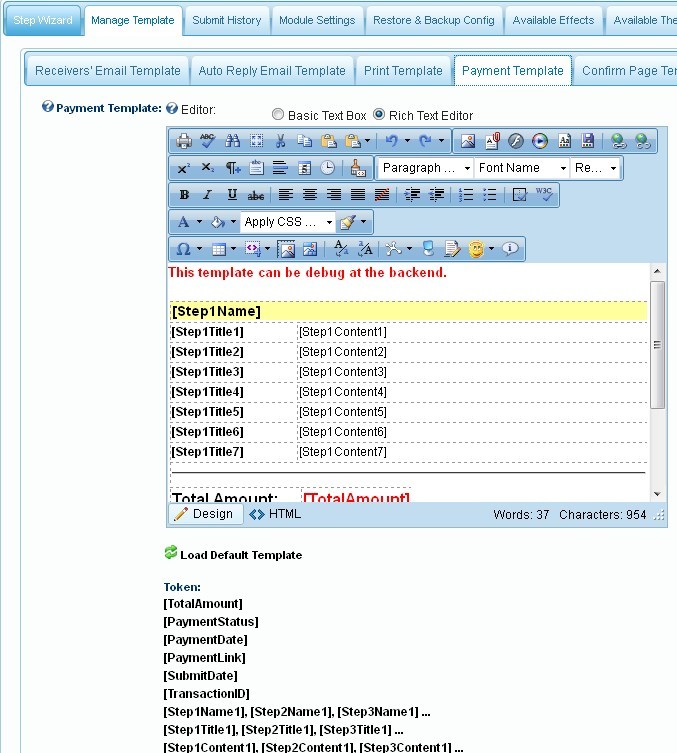Screen dimensions: 677x753
Task: Open the Print Template tab
Action: [x=403, y=71]
